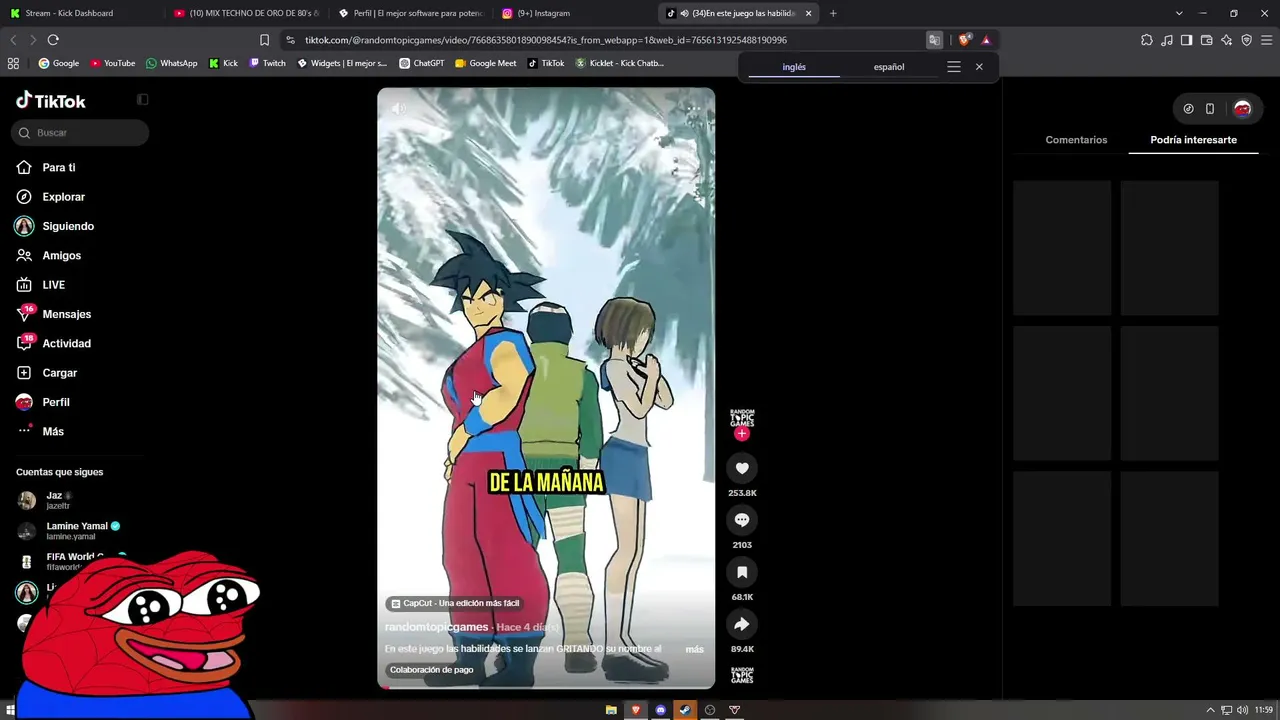Focus the Buscar search field

(81, 133)
